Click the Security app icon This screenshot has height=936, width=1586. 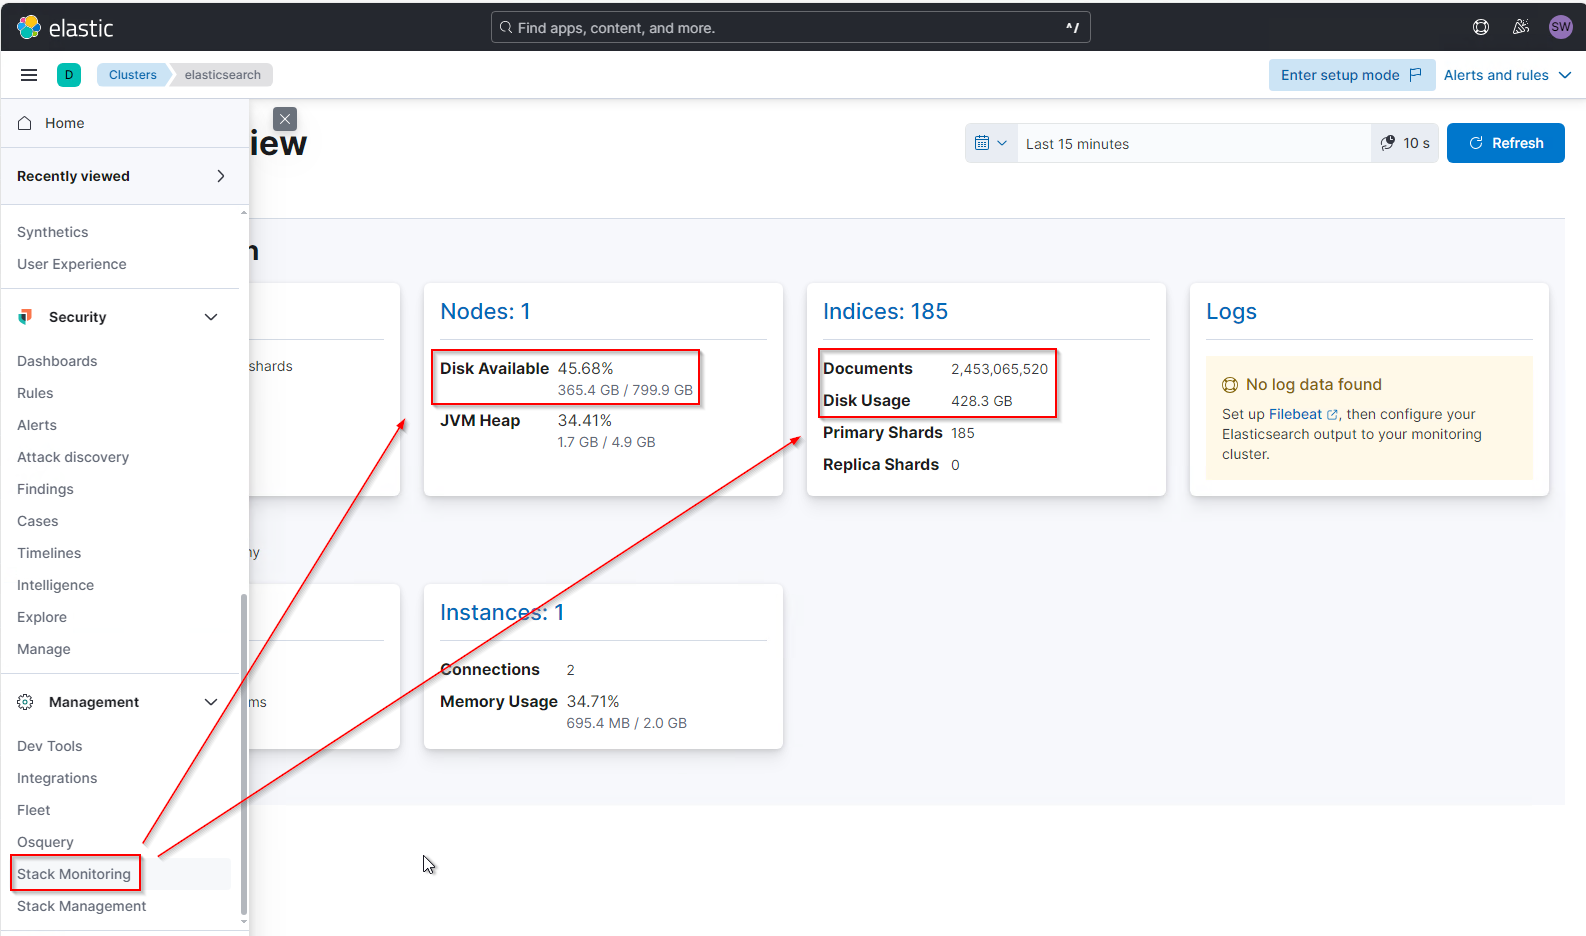(x=25, y=317)
